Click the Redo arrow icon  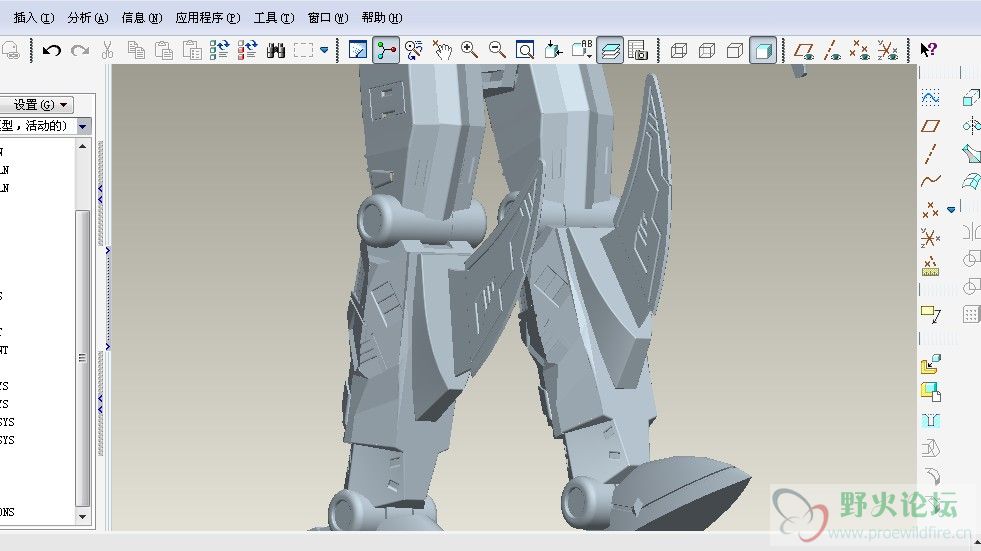coord(79,50)
